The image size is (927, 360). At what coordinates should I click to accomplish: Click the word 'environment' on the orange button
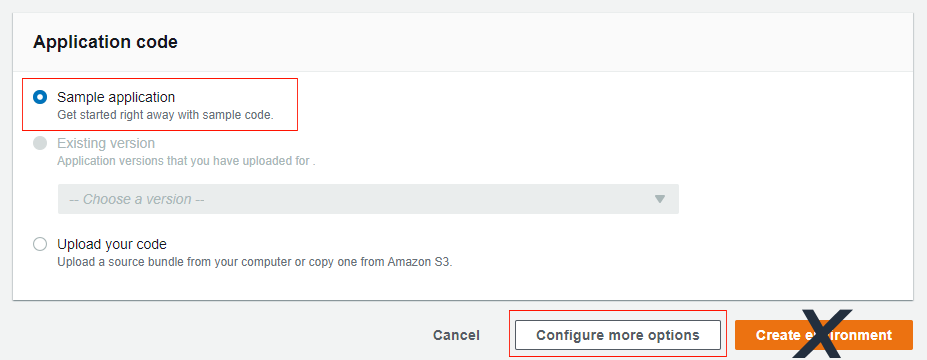[848, 335]
